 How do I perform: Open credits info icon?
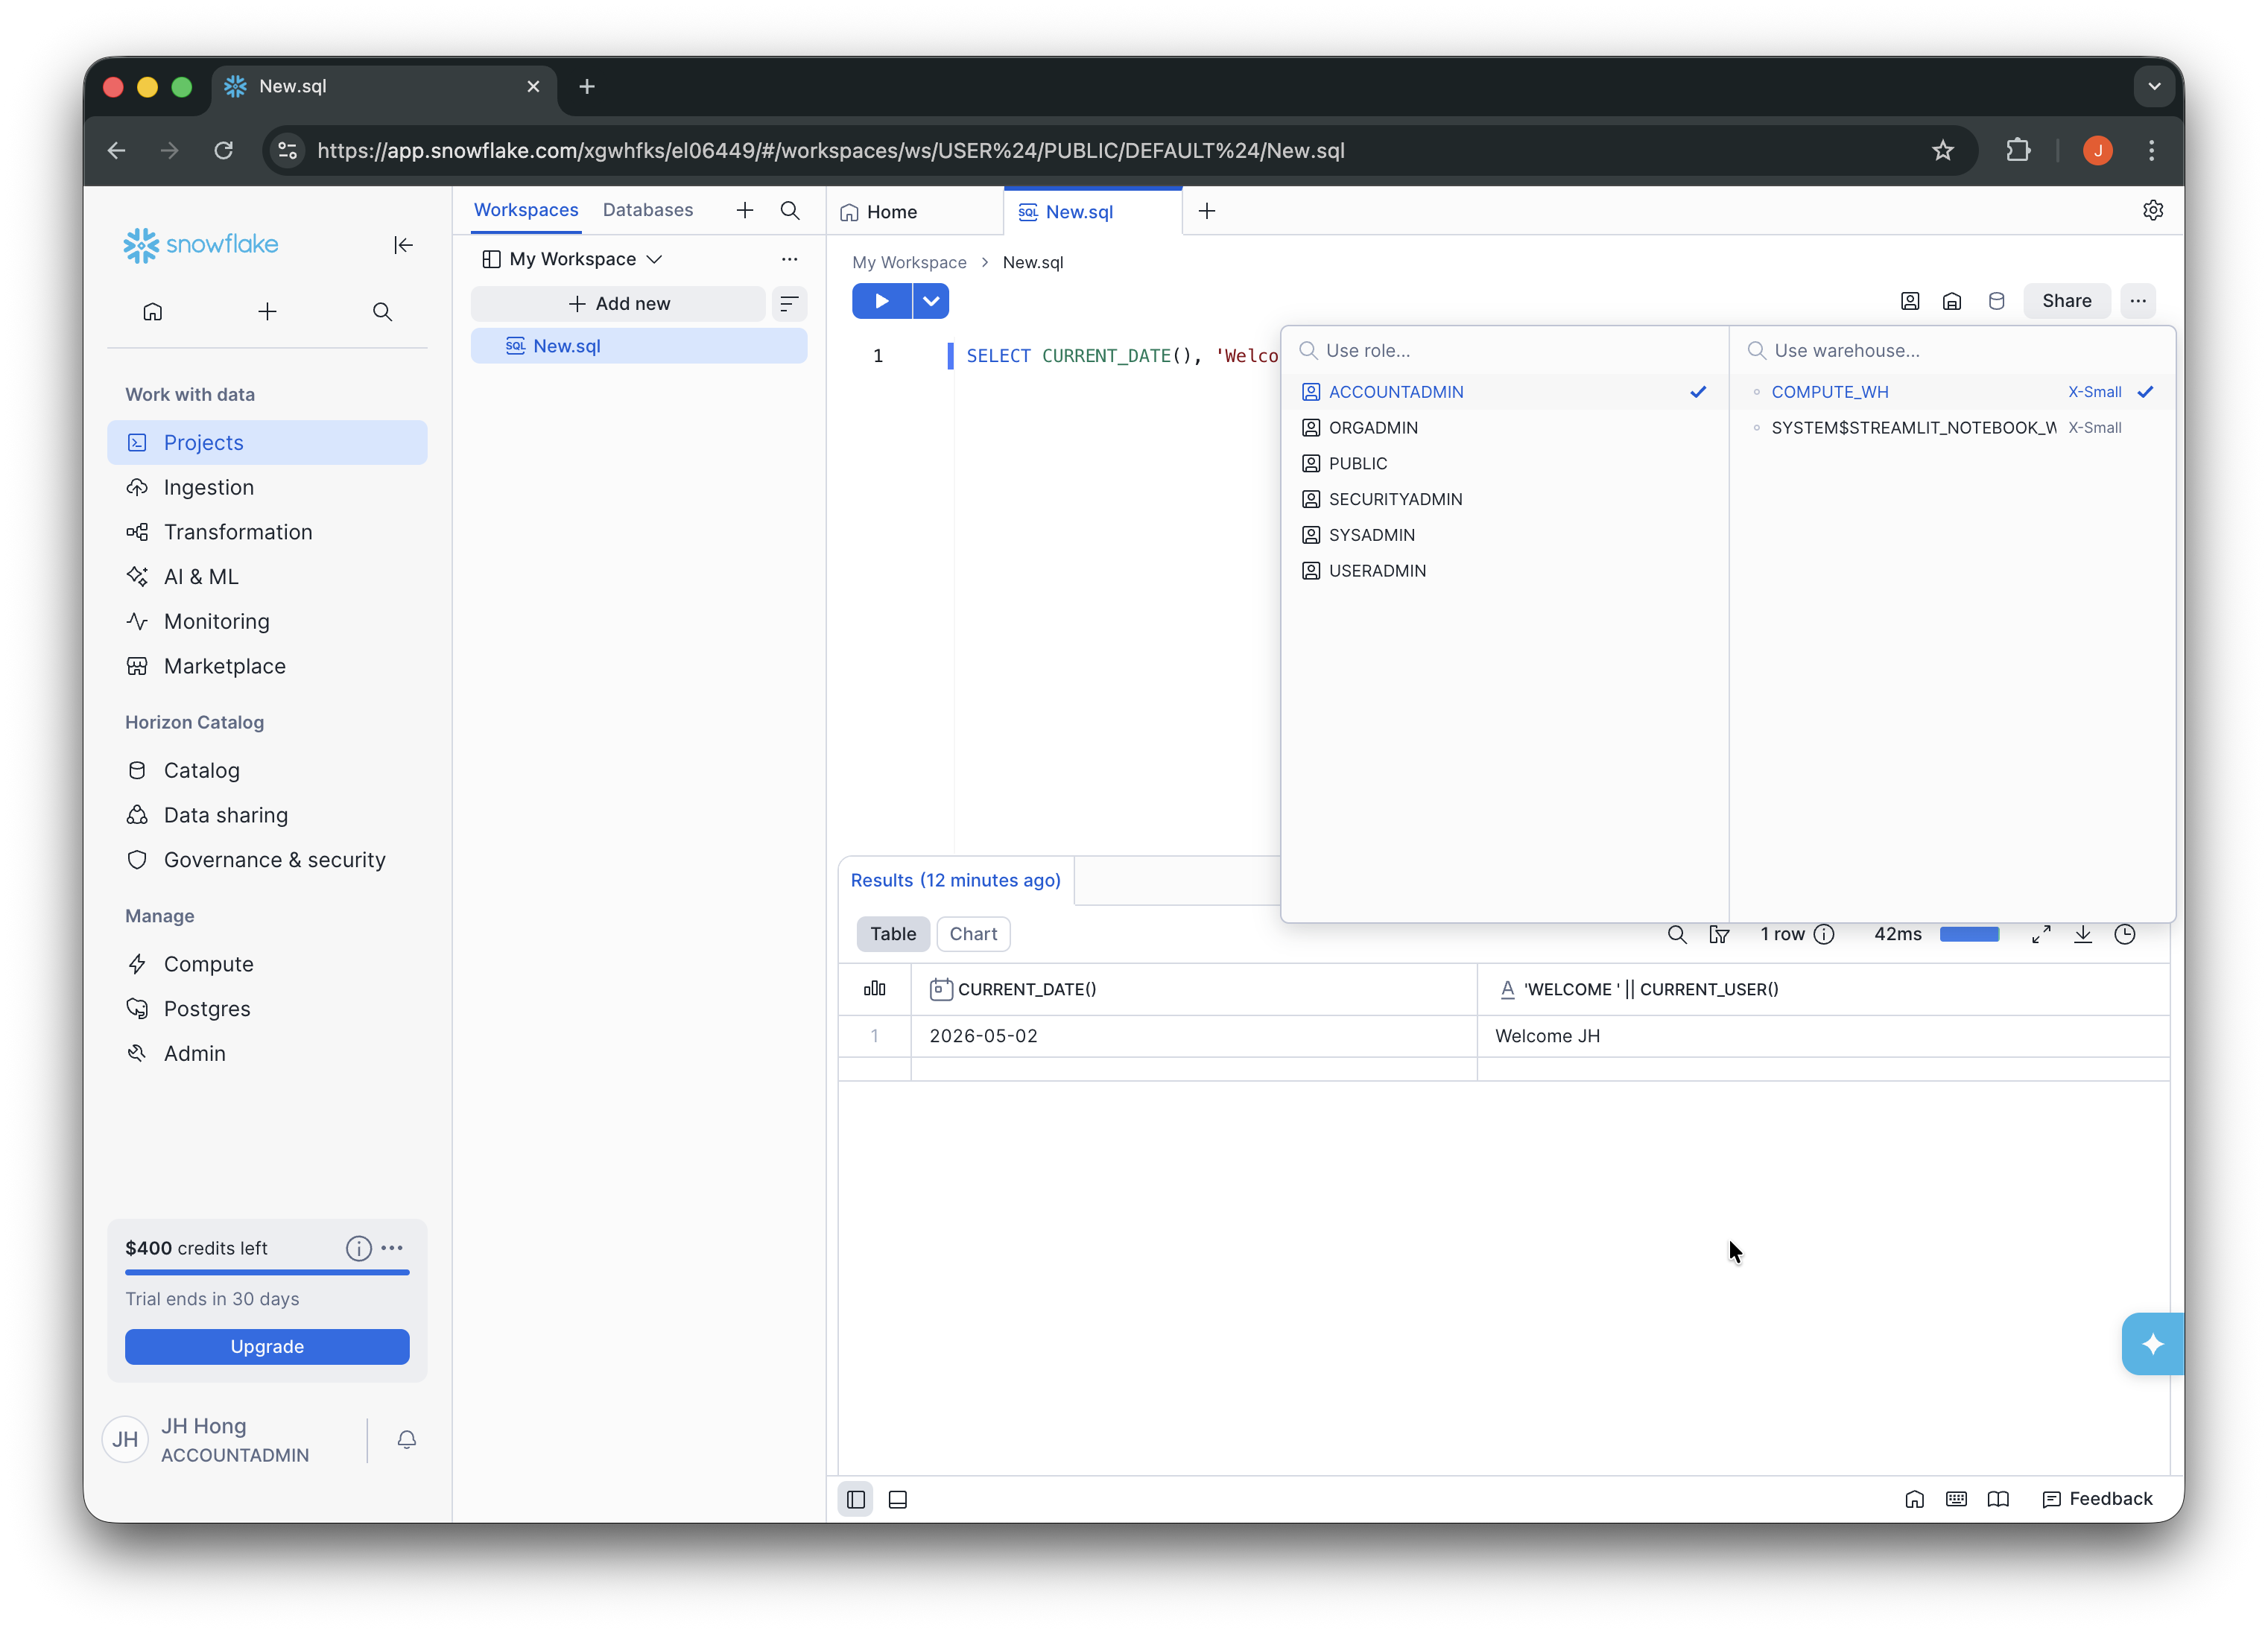[x=359, y=1248]
